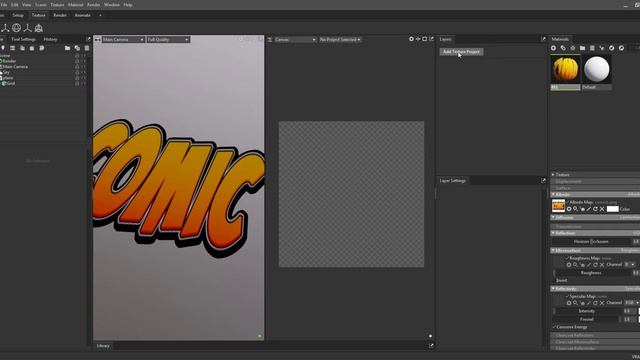
Task: Pop out the Layer Settings panel
Action: tap(543, 180)
